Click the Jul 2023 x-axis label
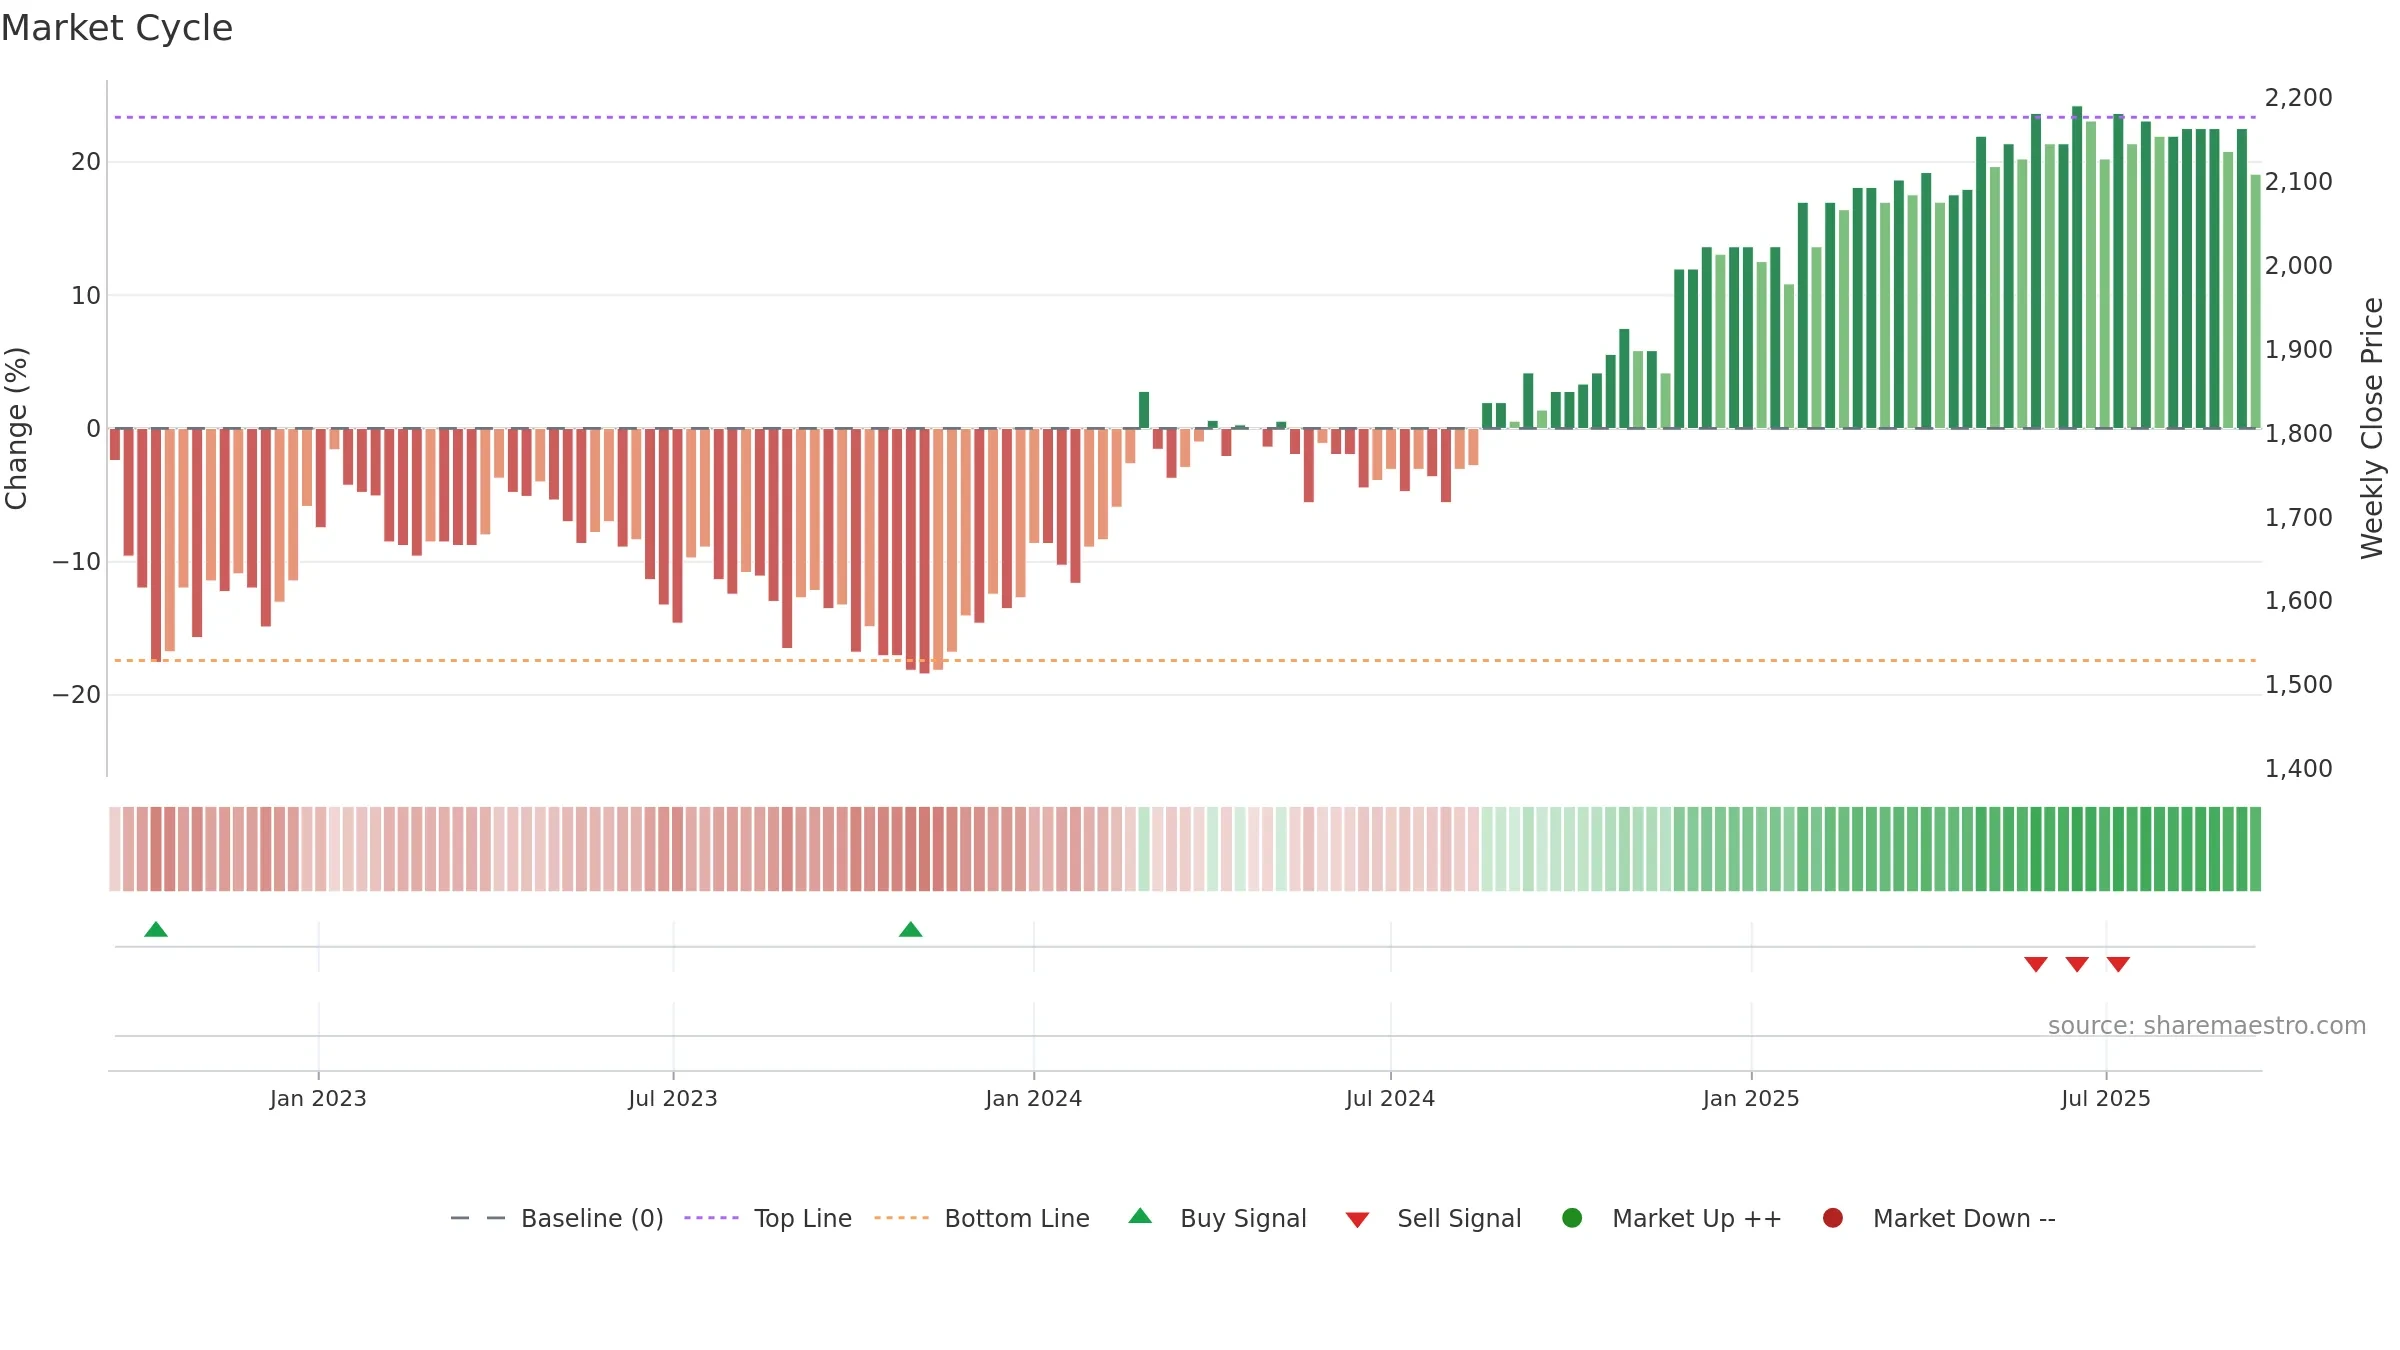This screenshot has width=2400, height=1350. (x=673, y=1098)
